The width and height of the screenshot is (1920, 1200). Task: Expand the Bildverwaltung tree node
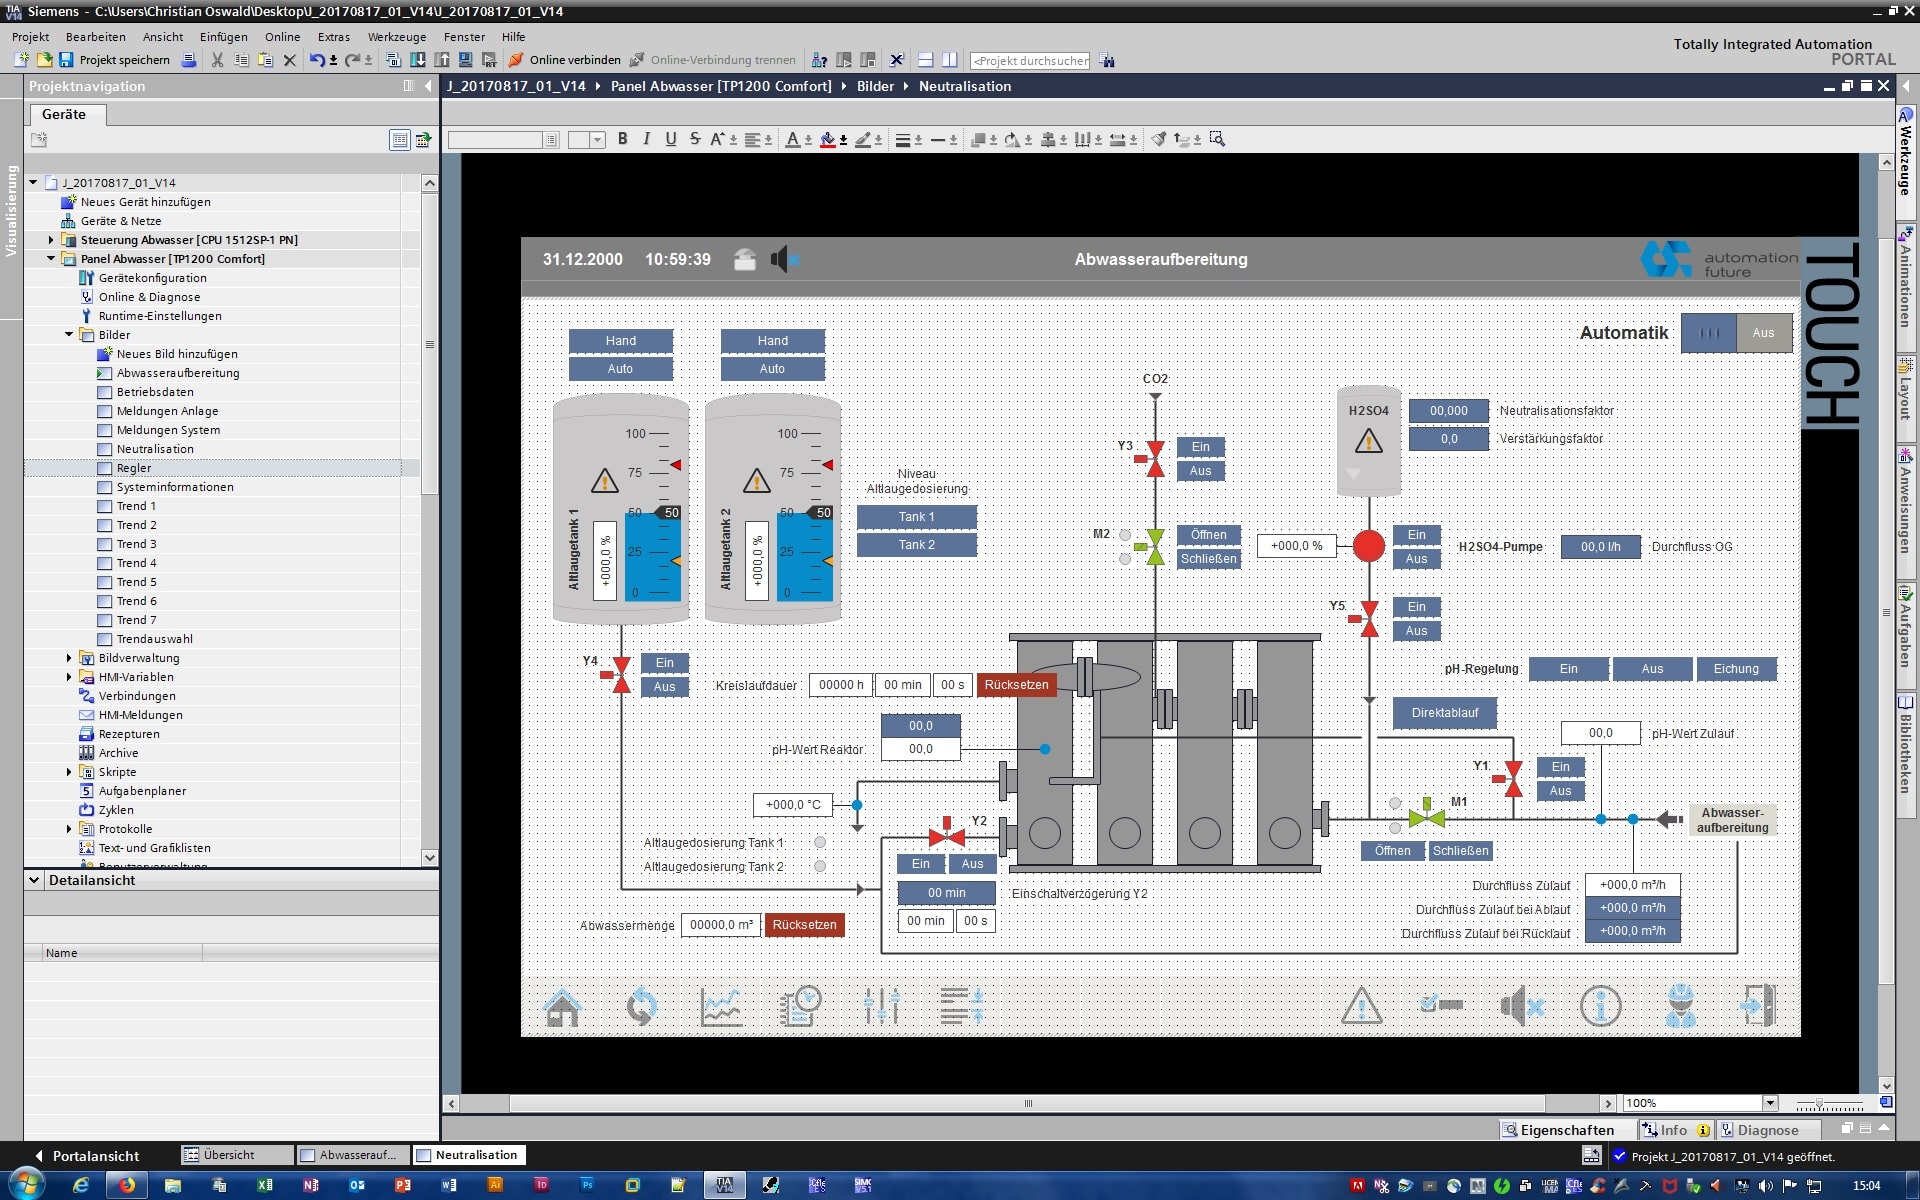click(x=69, y=658)
